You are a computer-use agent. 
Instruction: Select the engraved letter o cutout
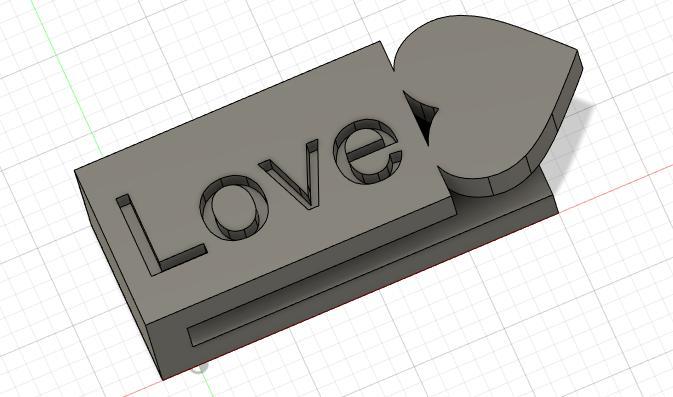coord(235,209)
